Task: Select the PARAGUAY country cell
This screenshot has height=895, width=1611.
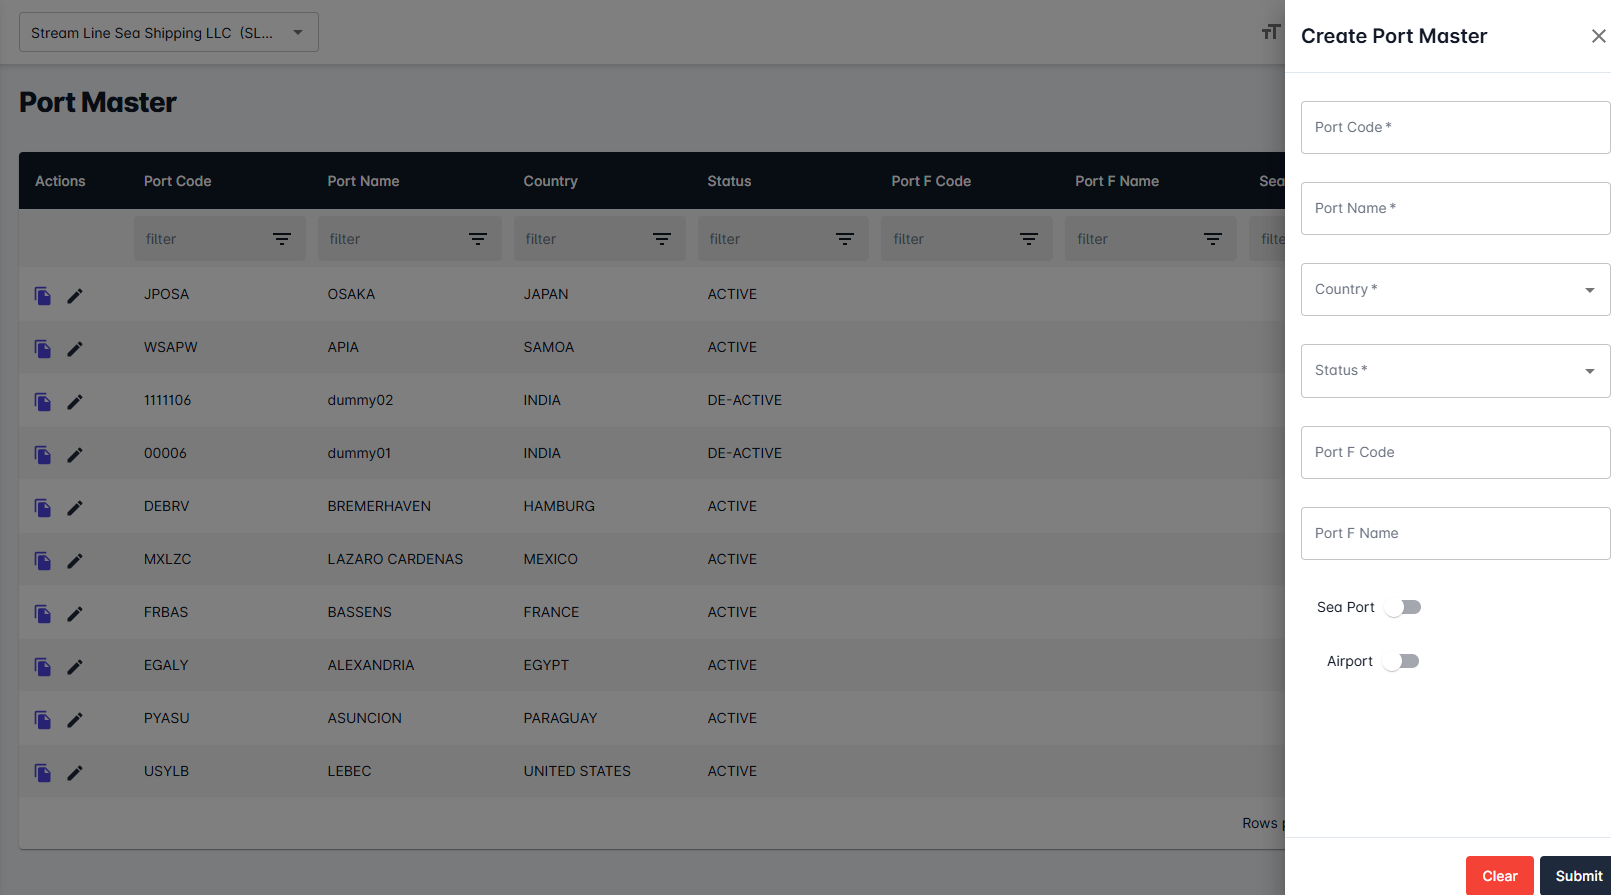Action: point(560,718)
